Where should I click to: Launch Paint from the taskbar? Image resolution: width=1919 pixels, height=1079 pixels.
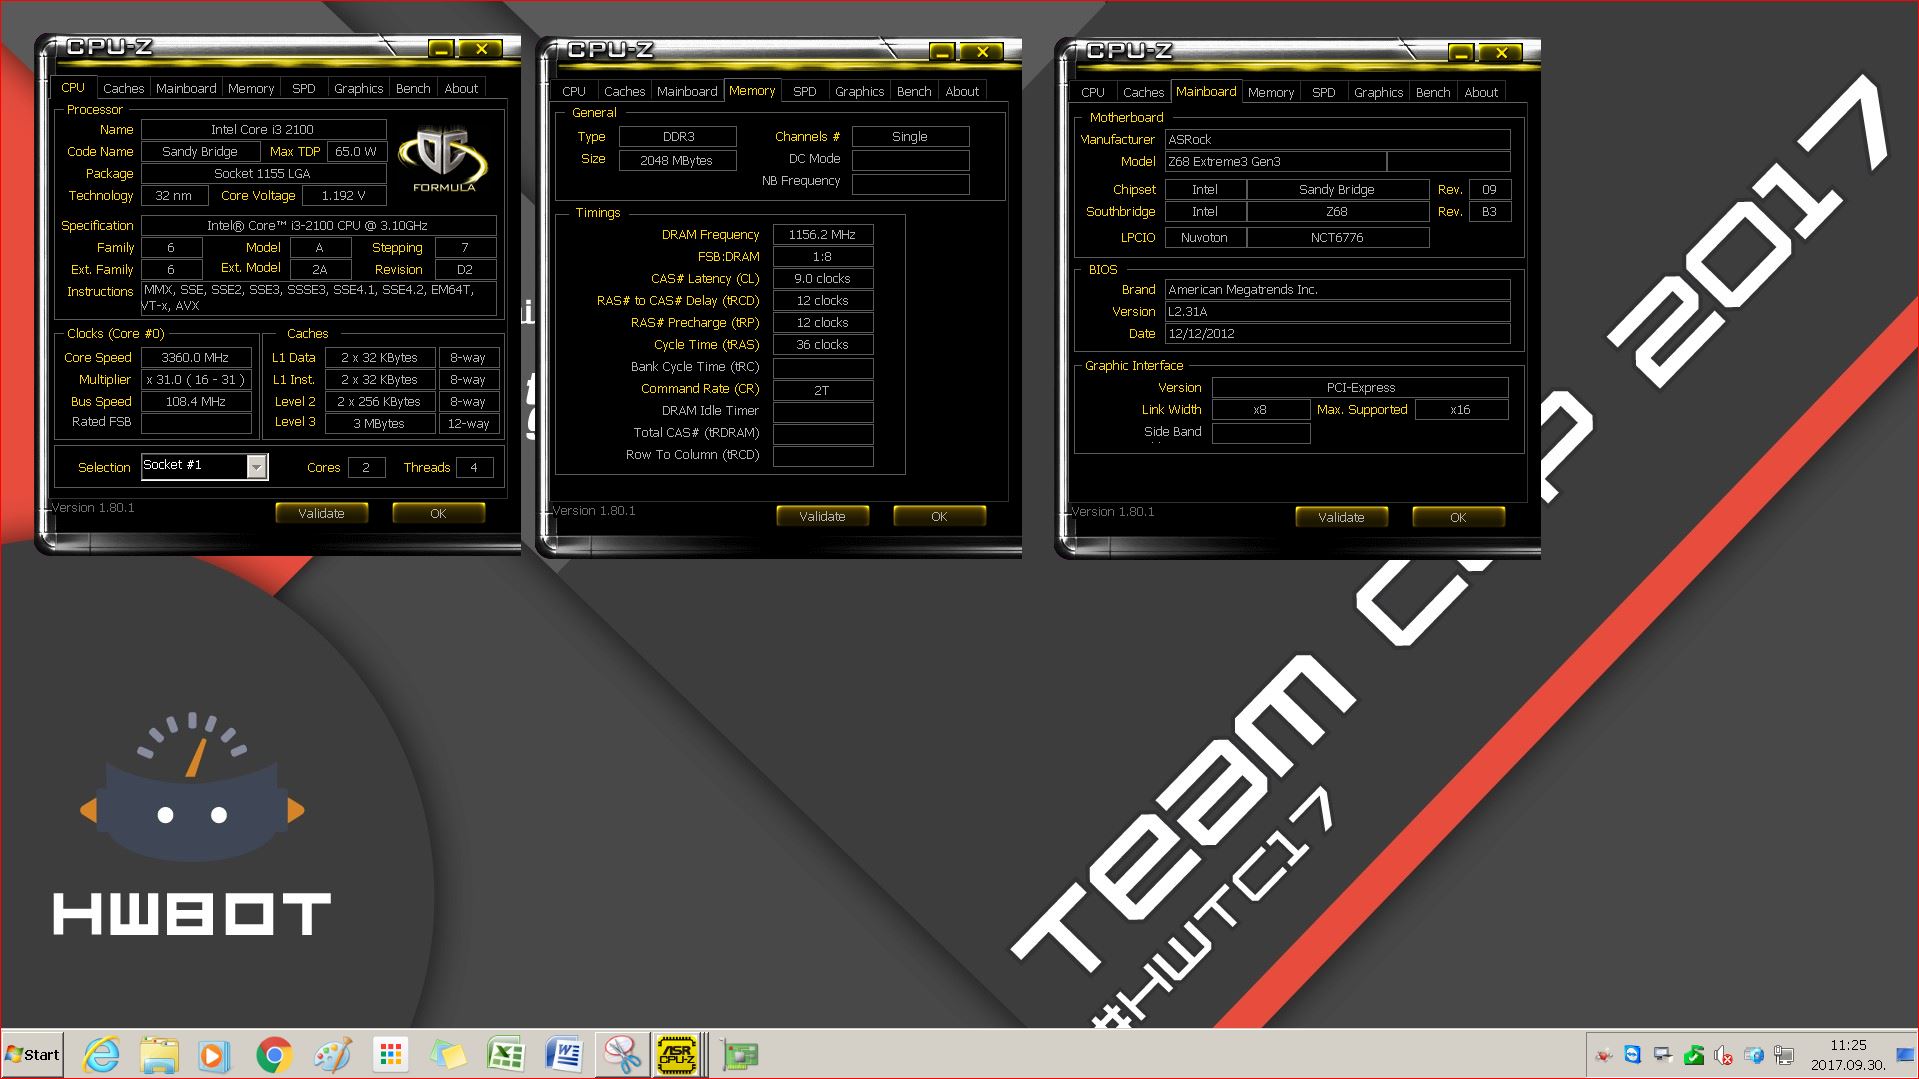tap(333, 1055)
